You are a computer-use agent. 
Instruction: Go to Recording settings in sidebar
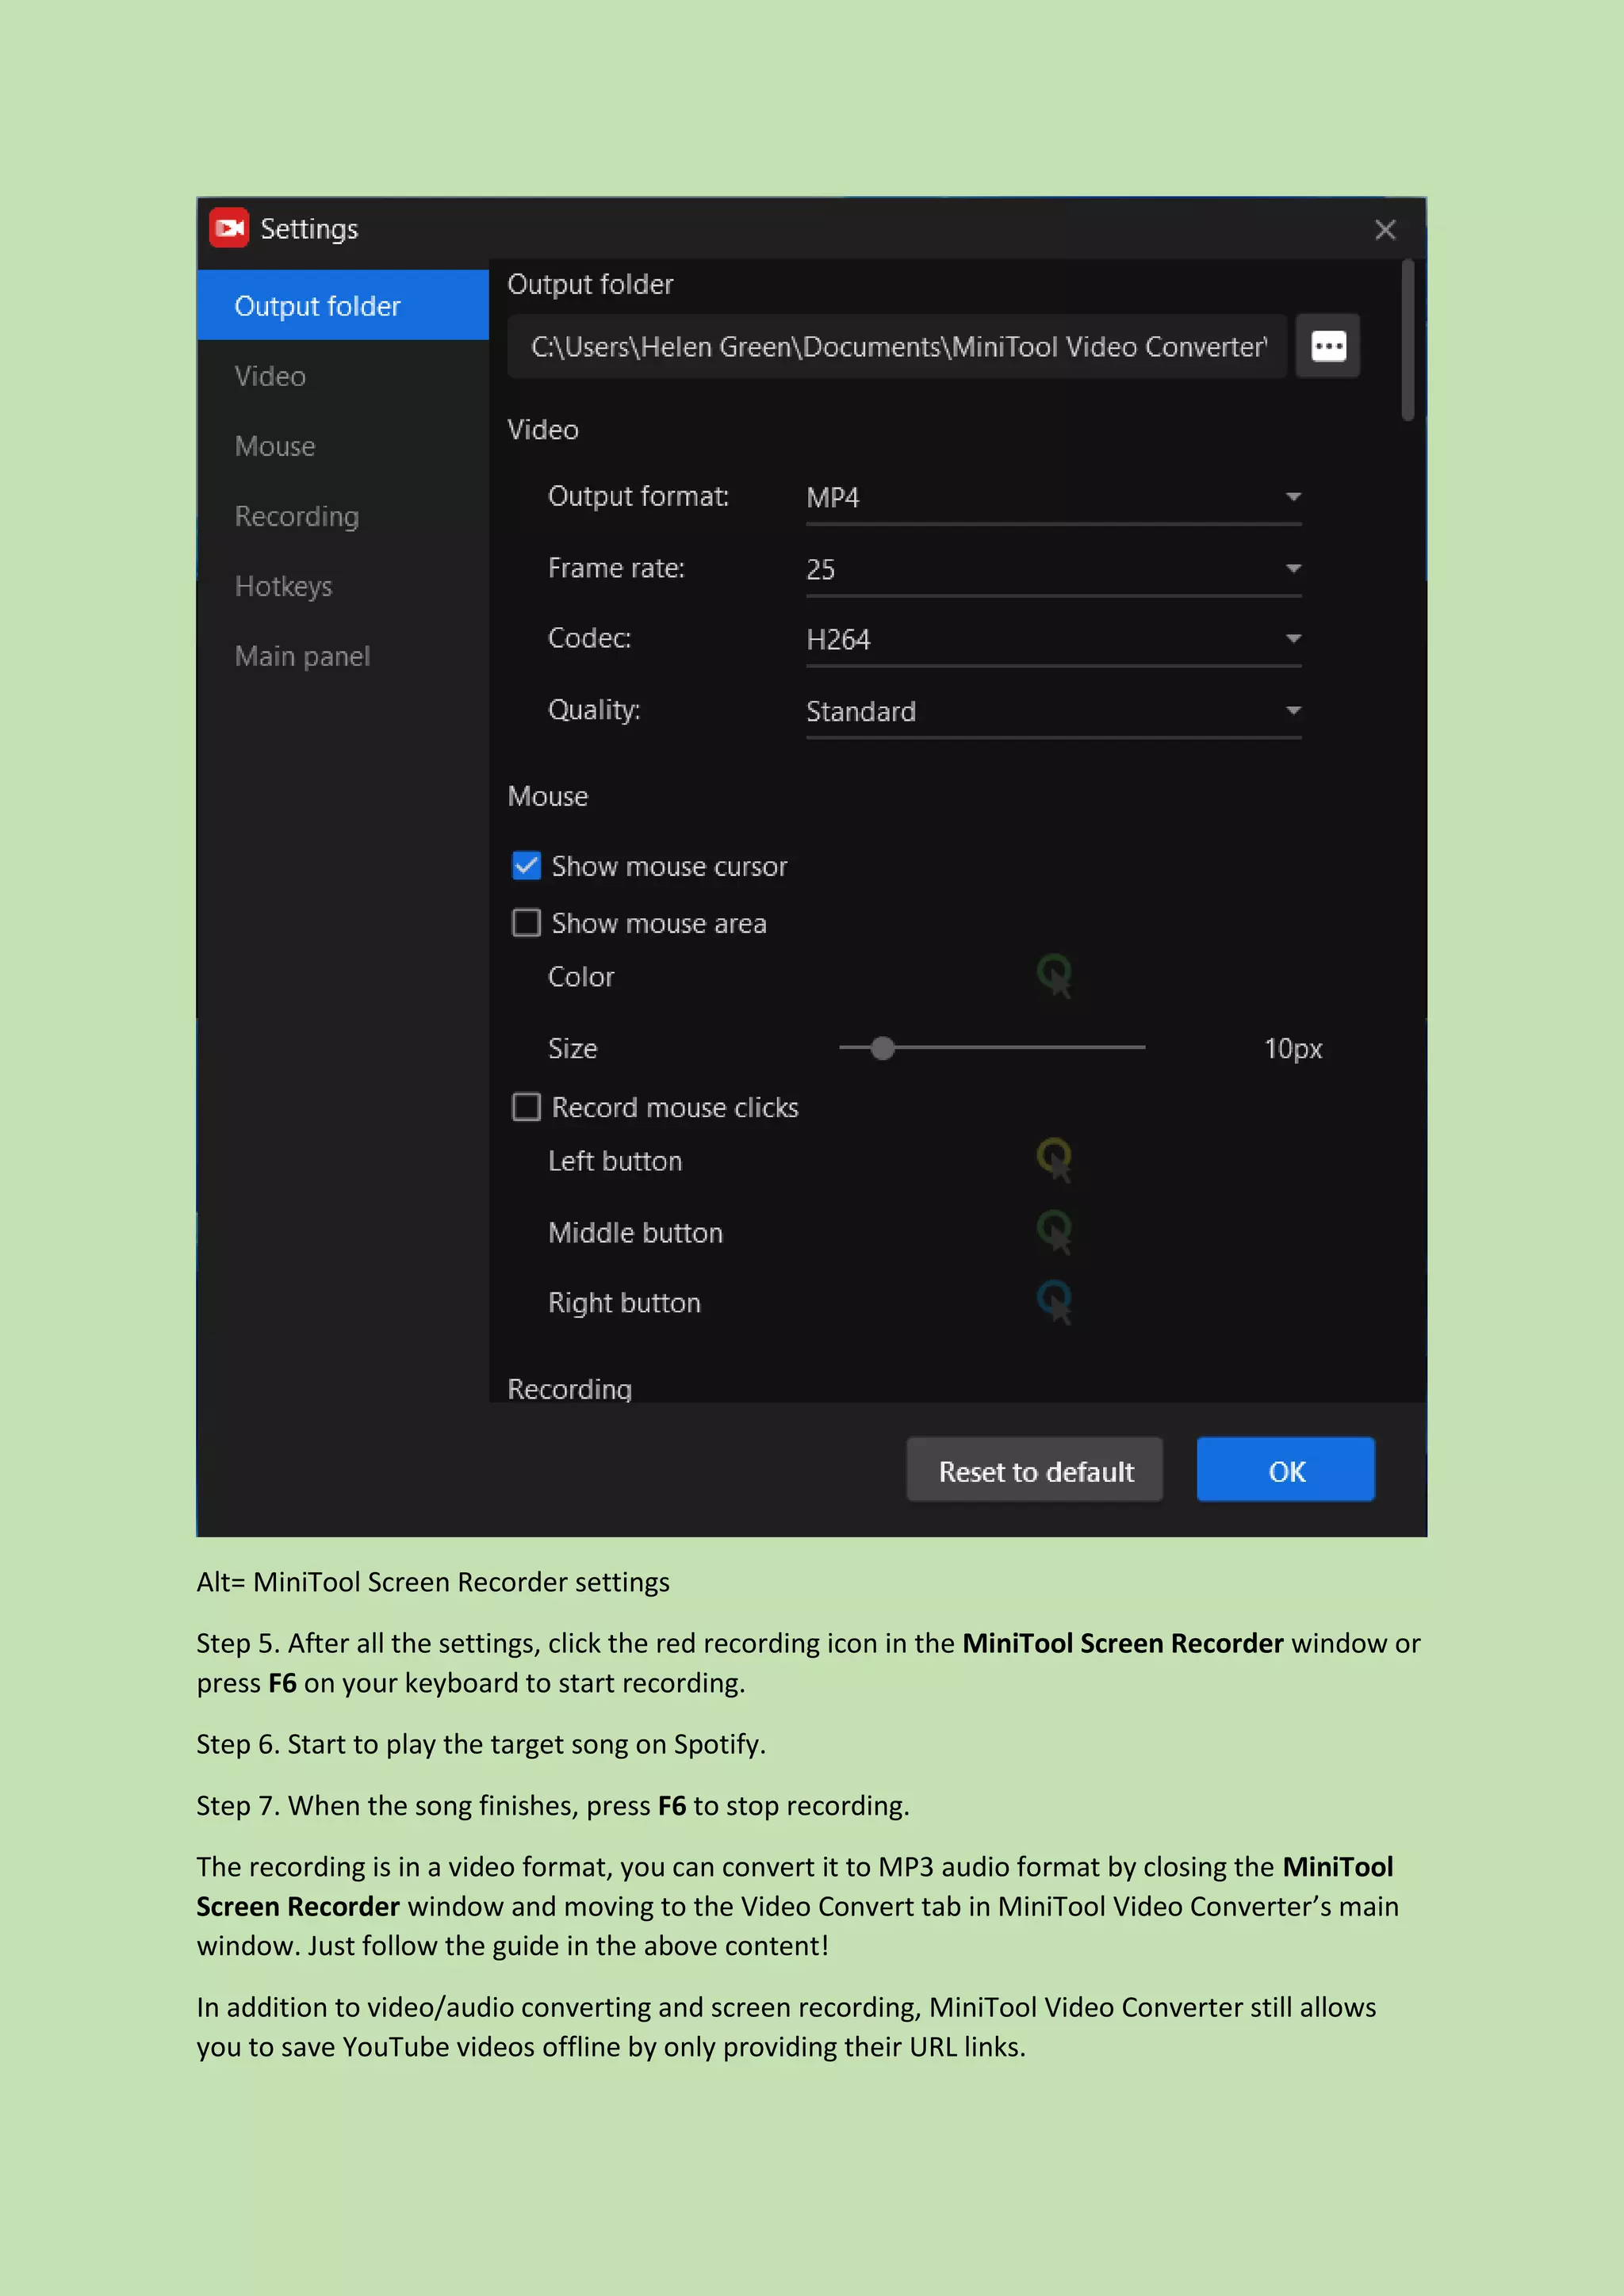coord(343,516)
